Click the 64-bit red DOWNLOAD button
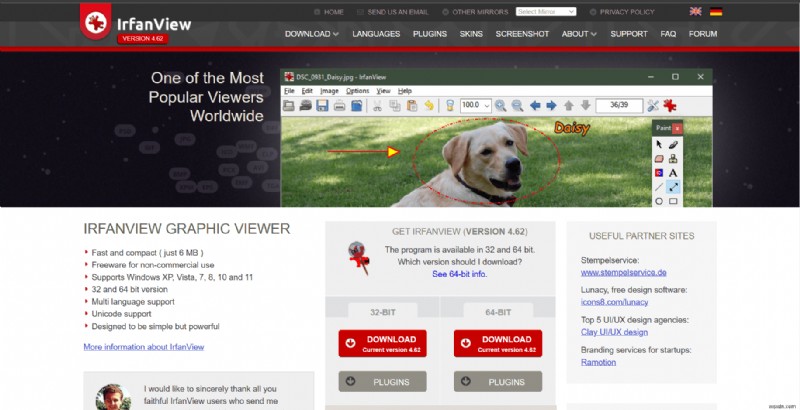Screen dimensions: 800x410 [498, 343]
